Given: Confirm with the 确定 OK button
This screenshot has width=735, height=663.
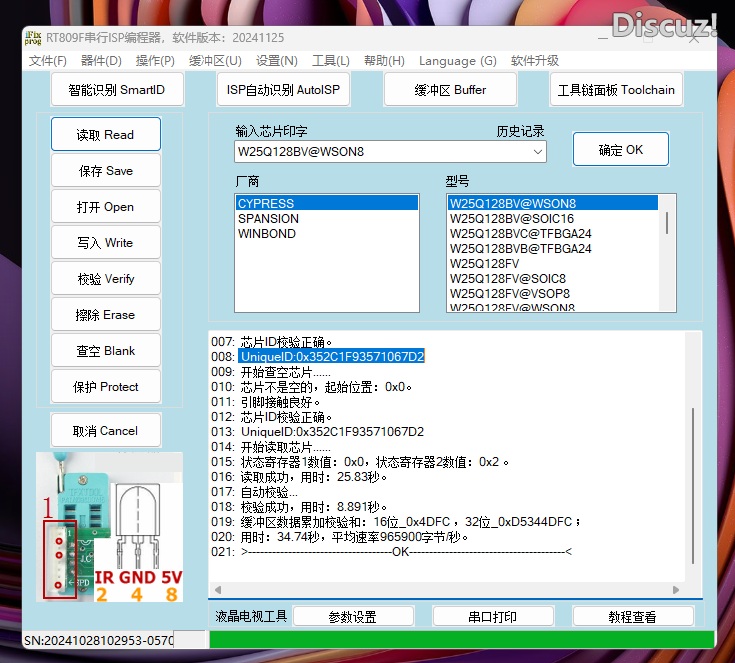Looking at the screenshot, I should click(621, 150).
